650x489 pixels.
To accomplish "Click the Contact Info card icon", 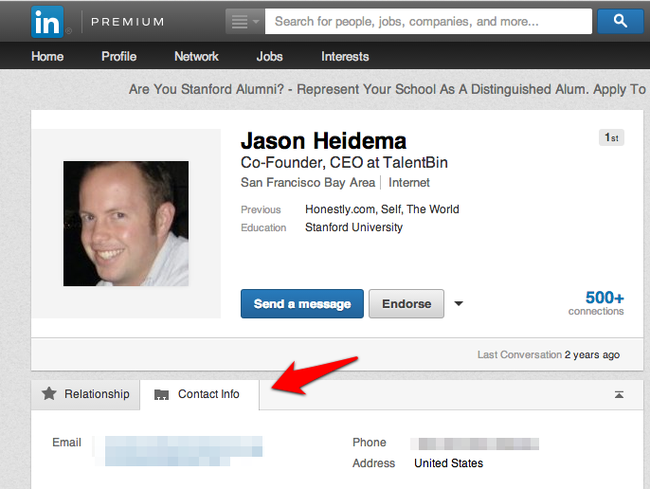I will [161, 395].
